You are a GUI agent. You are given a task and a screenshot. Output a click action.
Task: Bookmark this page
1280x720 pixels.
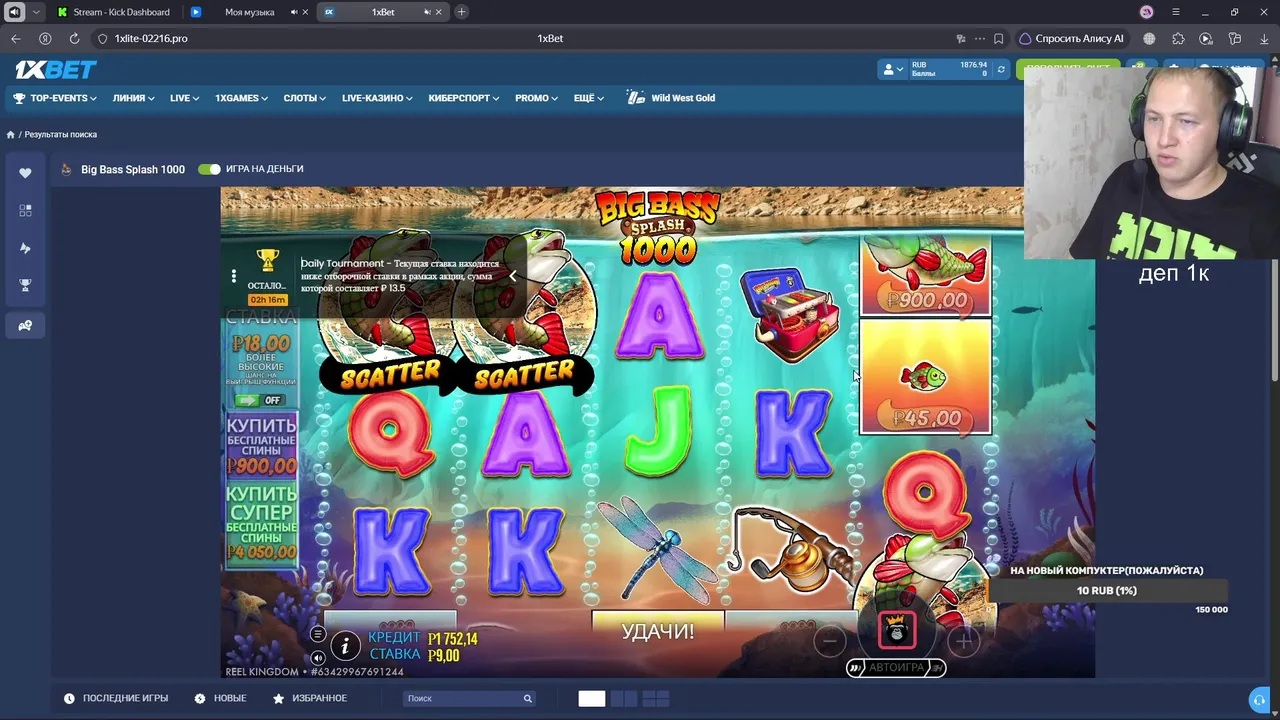click(x=998, y=39)
